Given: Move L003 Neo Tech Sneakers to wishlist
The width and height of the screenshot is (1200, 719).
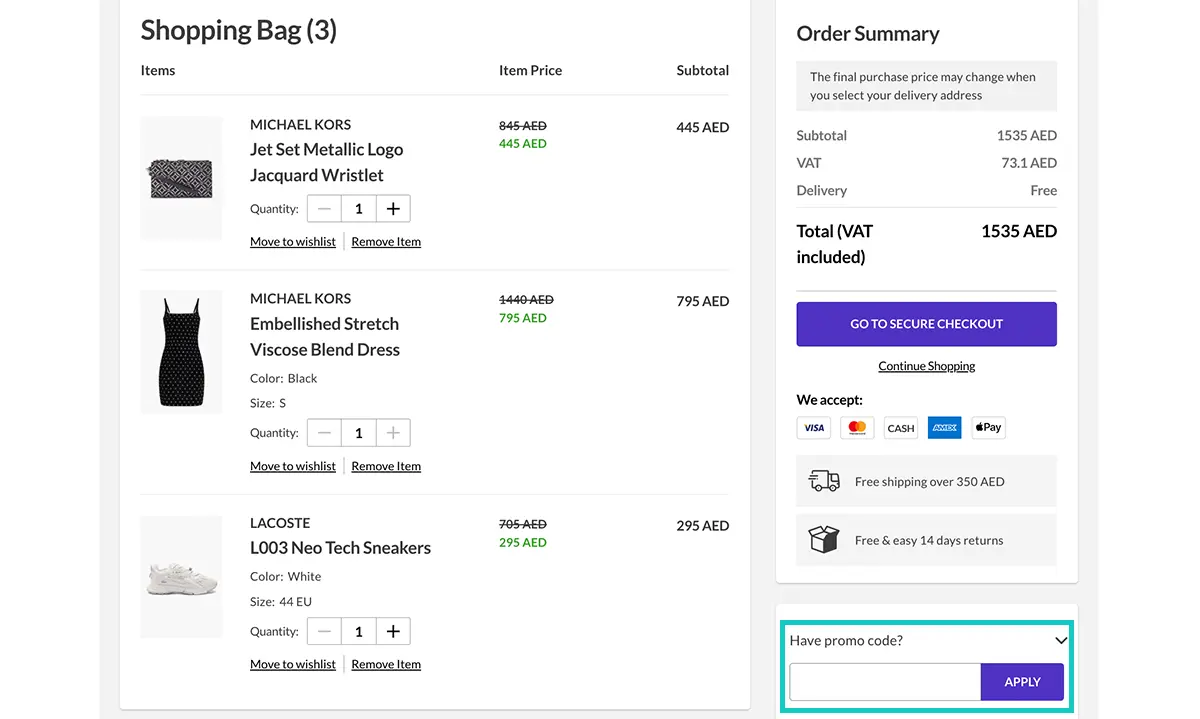Looking at the screenshot, I should (293, 664).
